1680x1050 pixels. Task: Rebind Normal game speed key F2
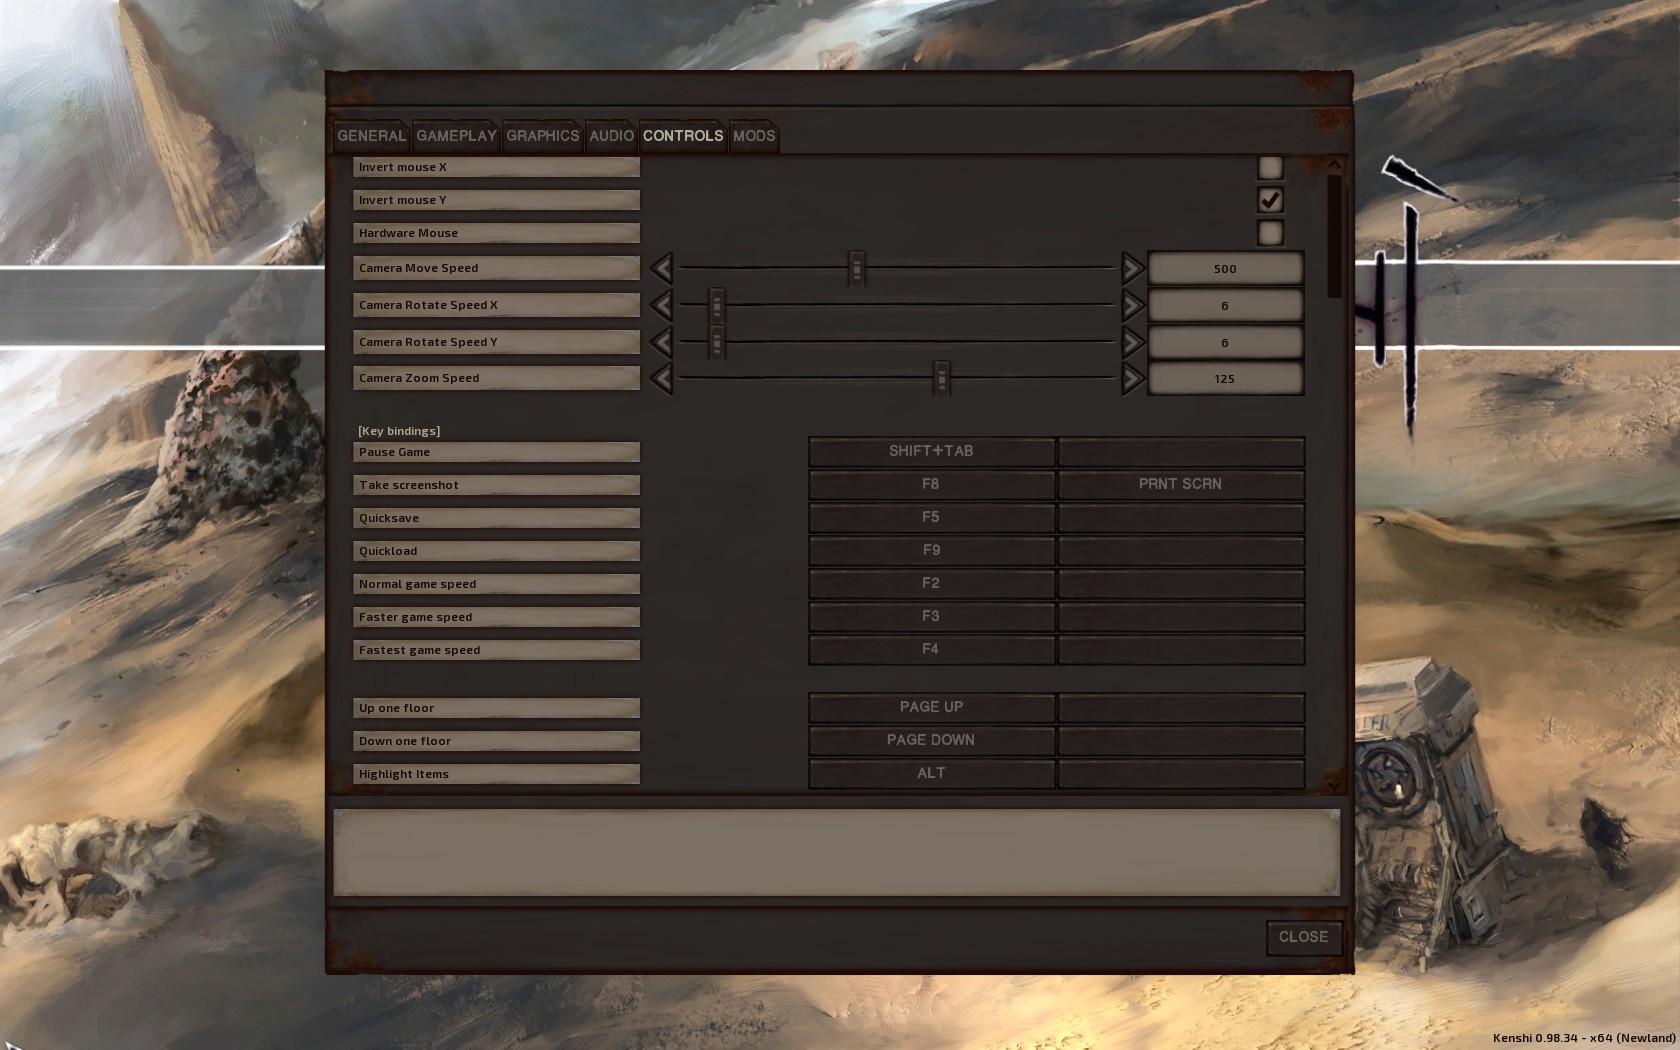[x=931, y=583]
